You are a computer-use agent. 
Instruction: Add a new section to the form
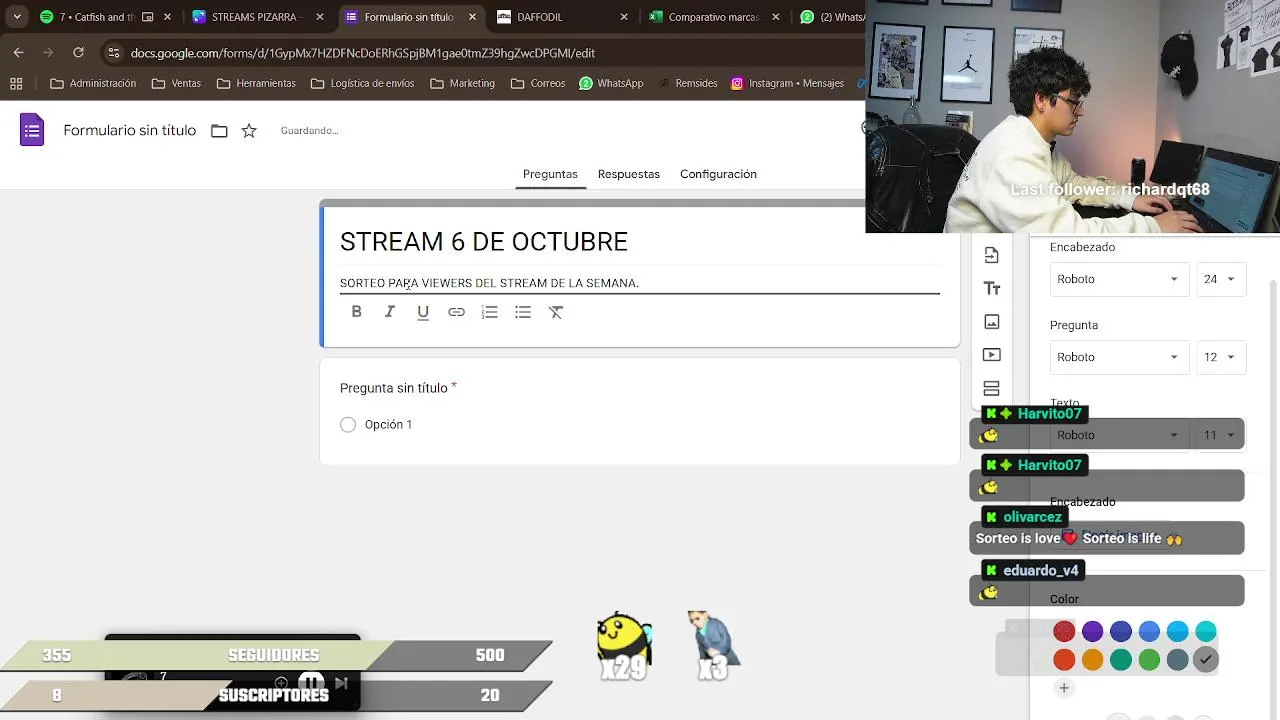tap(992, 388)
